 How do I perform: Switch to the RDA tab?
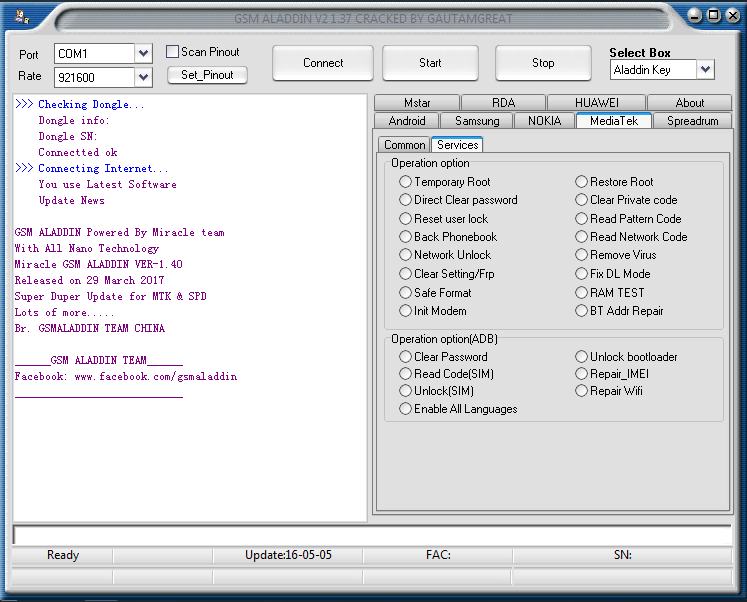point(504,103)
